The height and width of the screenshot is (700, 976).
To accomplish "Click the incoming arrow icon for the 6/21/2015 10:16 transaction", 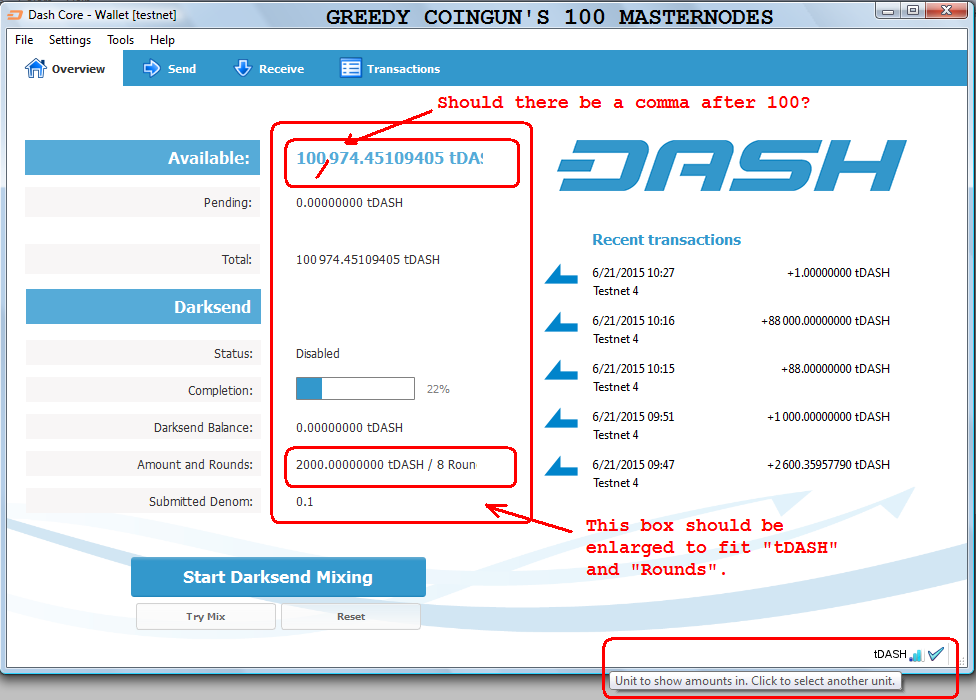I will pyautogui.click(x=561, y=322).
